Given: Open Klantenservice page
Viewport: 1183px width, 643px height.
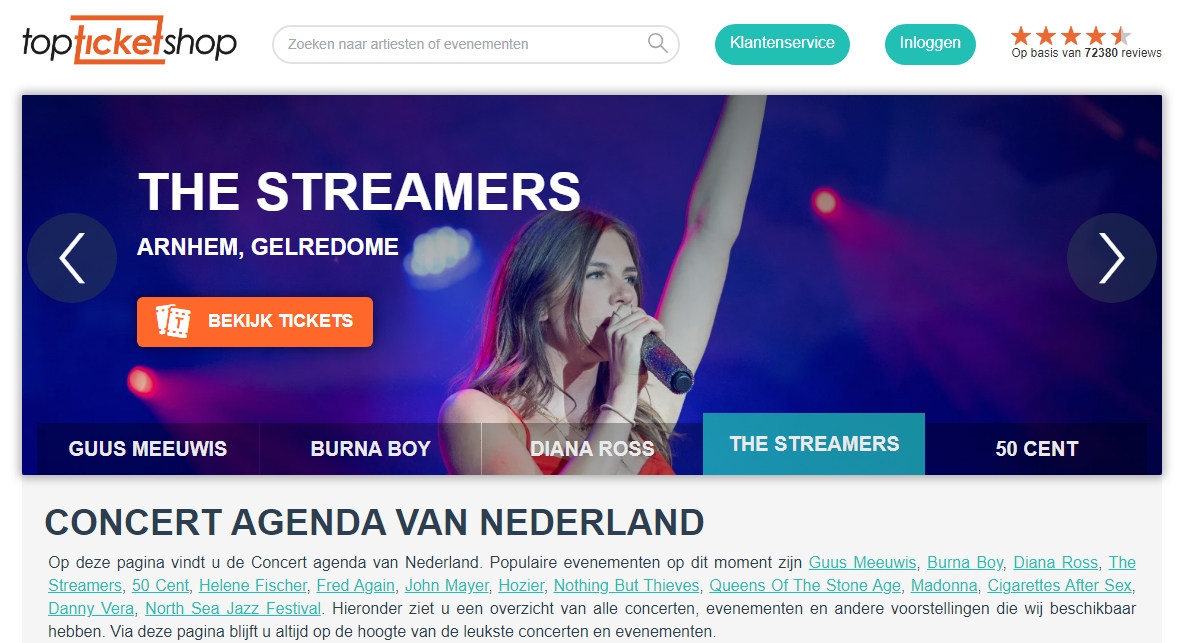Looking at the screenshot, I should pyautogui.click(x=782, y=44).
